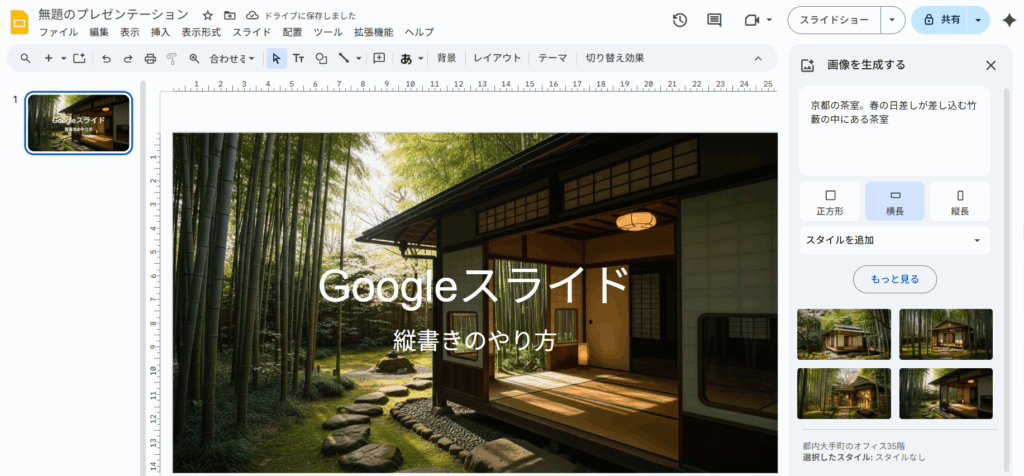The width and height of the screenshot is (1024, 476).
Task: Select slide 1 thumbnail in filmstrip
Action: (x=79, y=123)
